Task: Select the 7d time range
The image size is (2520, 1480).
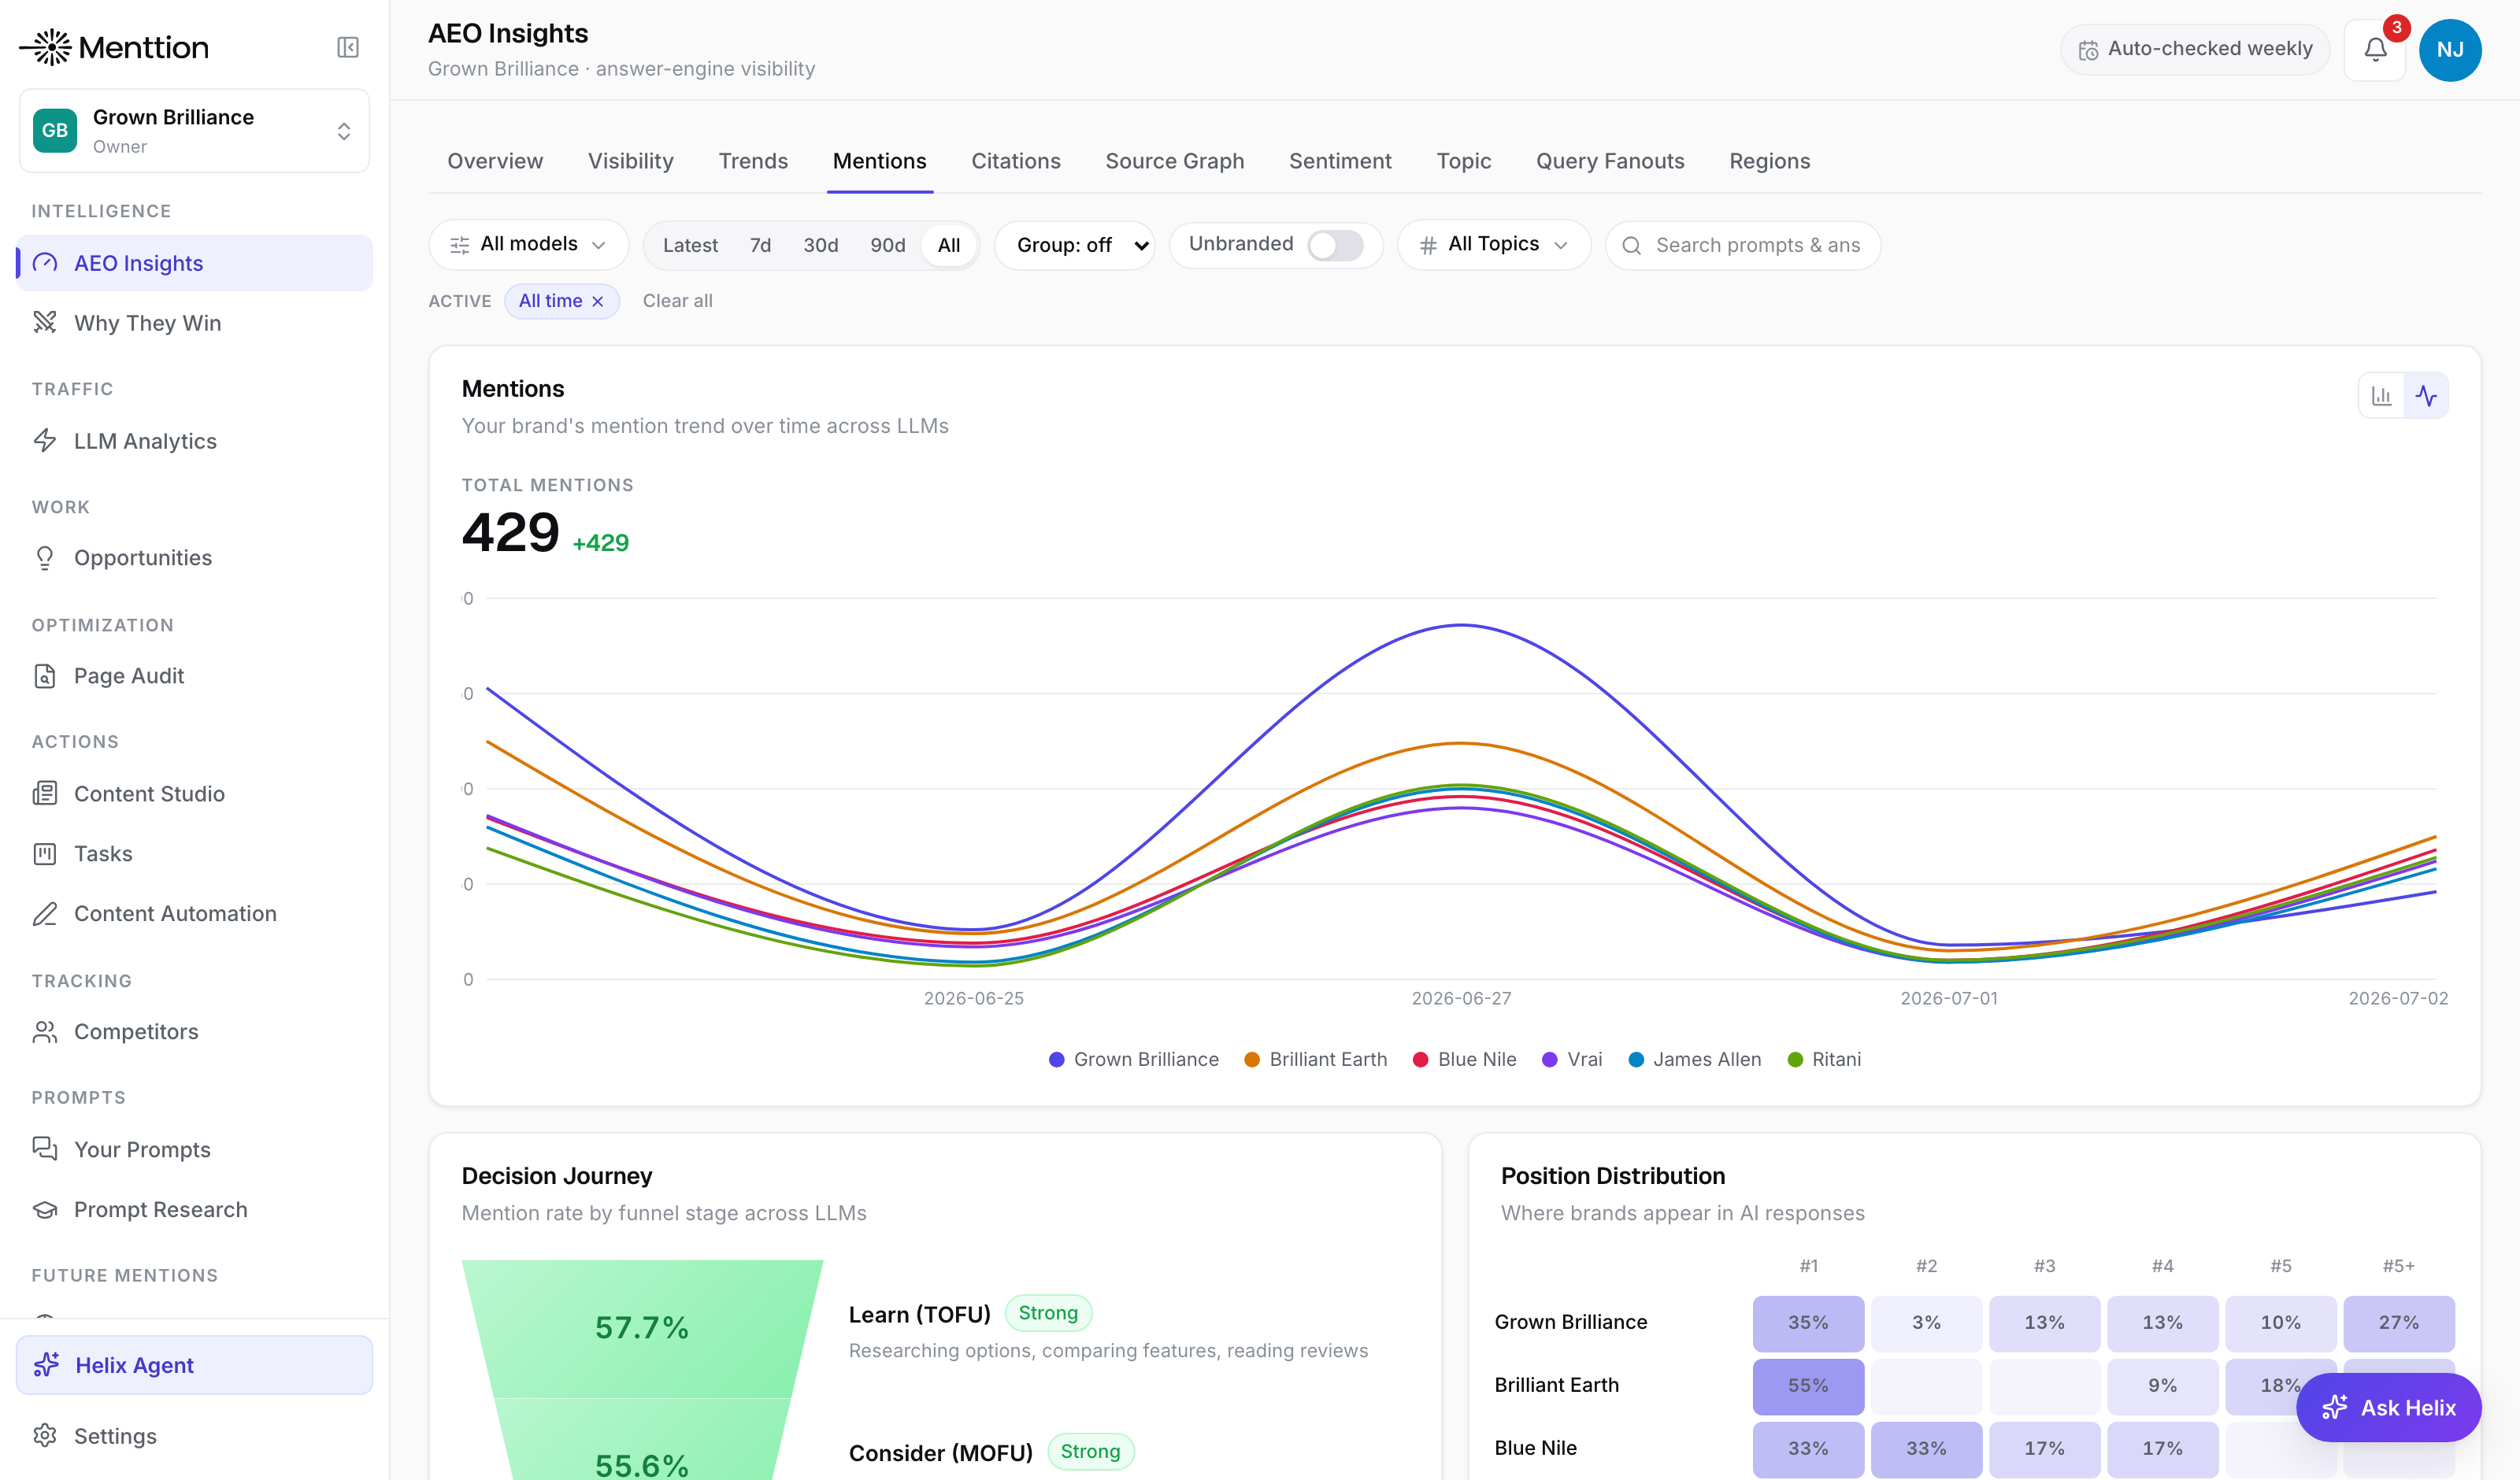Action: pos(760,245)
